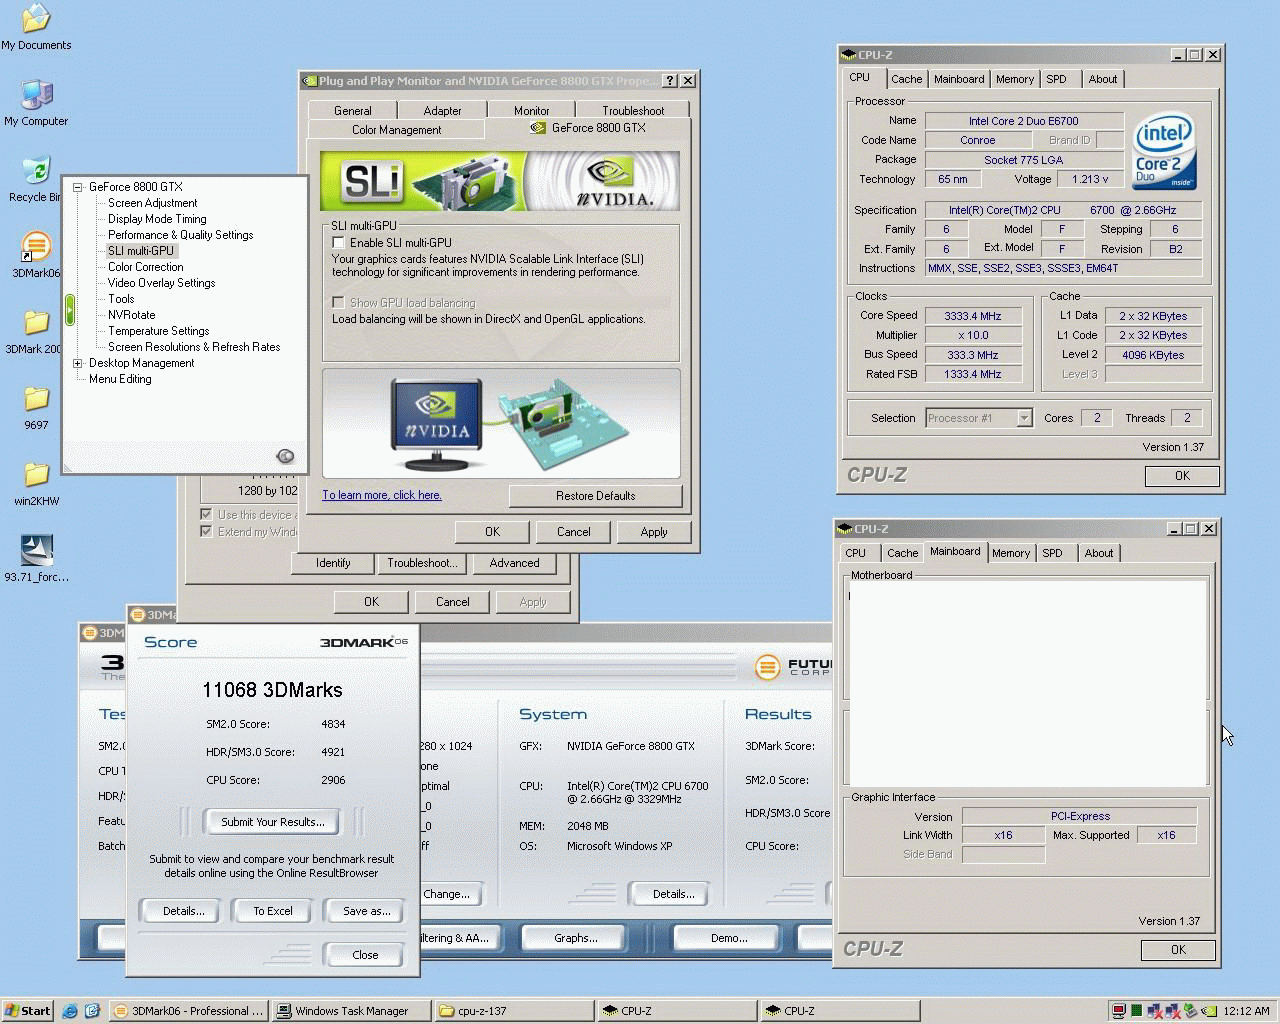
Task: Click the green slider handle on flyout menu edge
Action: [70, 309]
